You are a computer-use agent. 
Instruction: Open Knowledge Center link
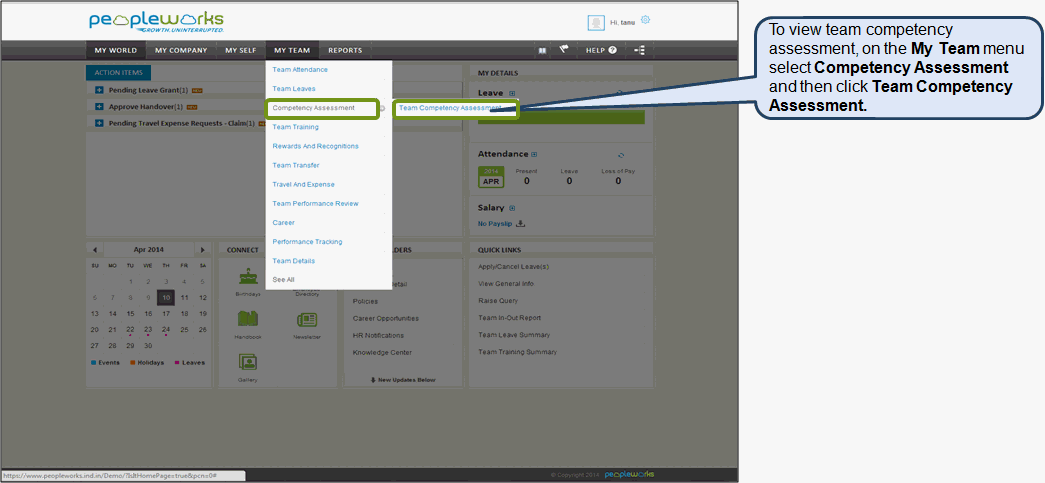coord(382,352)
